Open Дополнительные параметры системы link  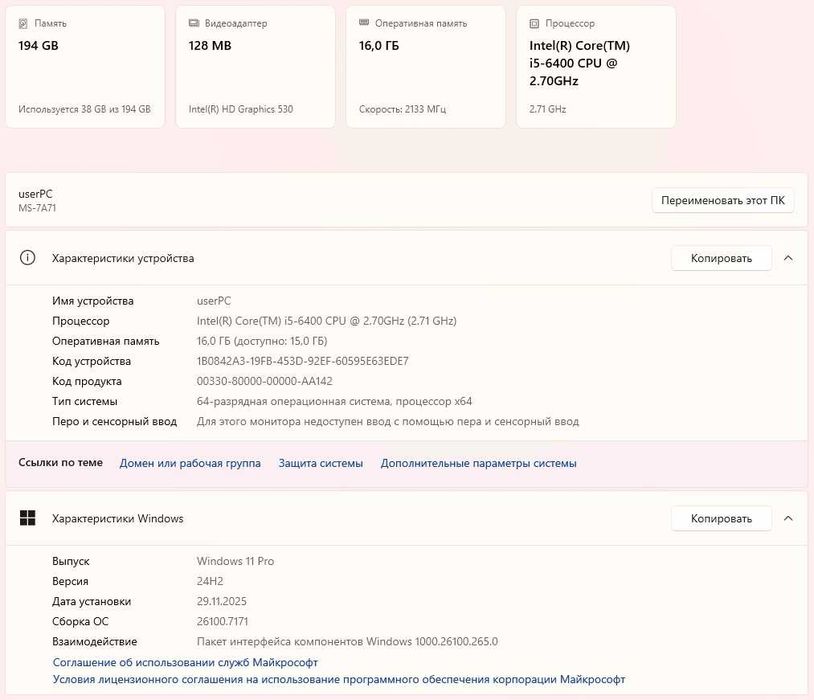(x=479, y=463)
